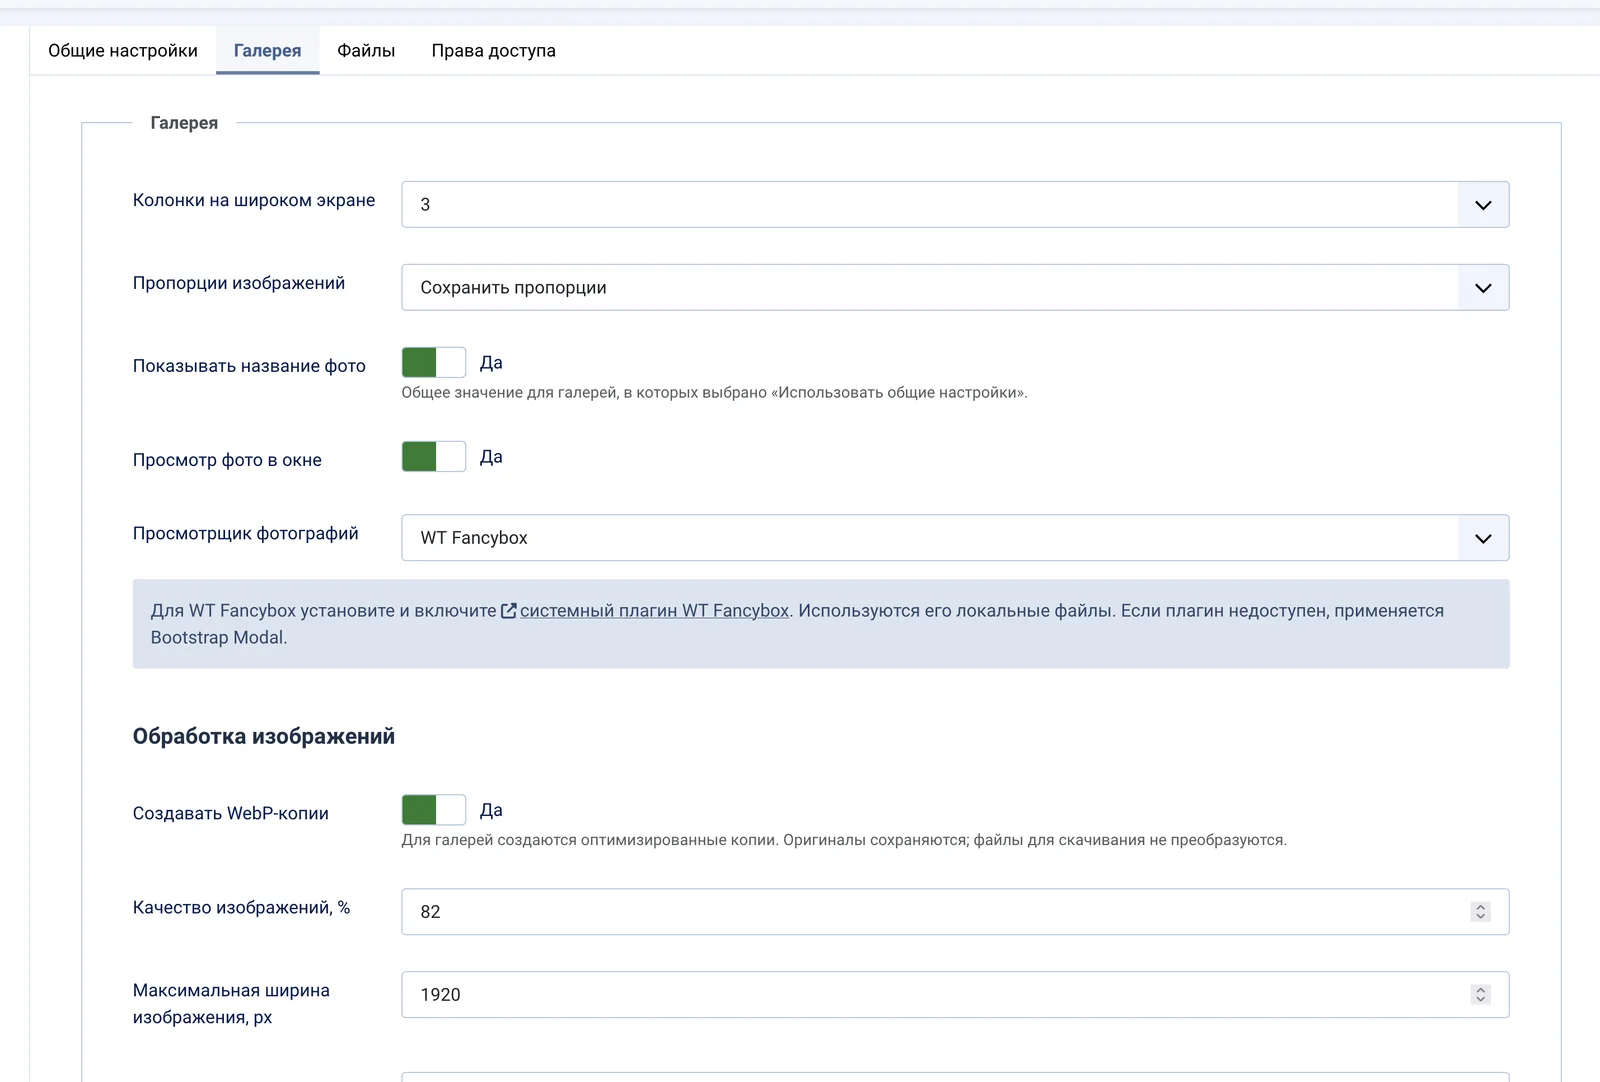Click the image quality field showing 82
1600x1082 pixels.
(x=955, y=912)
